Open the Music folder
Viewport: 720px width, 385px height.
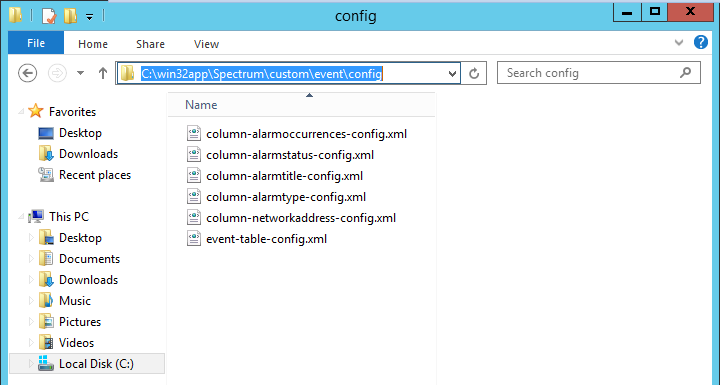click(75, 301)
